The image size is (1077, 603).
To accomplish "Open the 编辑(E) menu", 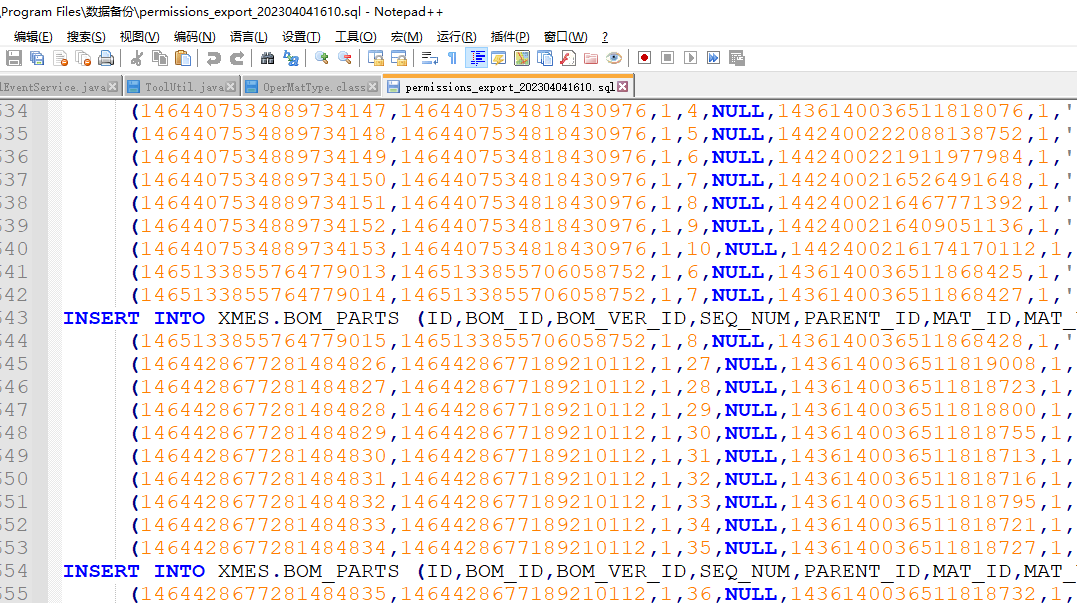I will click(x=33, y=37).
